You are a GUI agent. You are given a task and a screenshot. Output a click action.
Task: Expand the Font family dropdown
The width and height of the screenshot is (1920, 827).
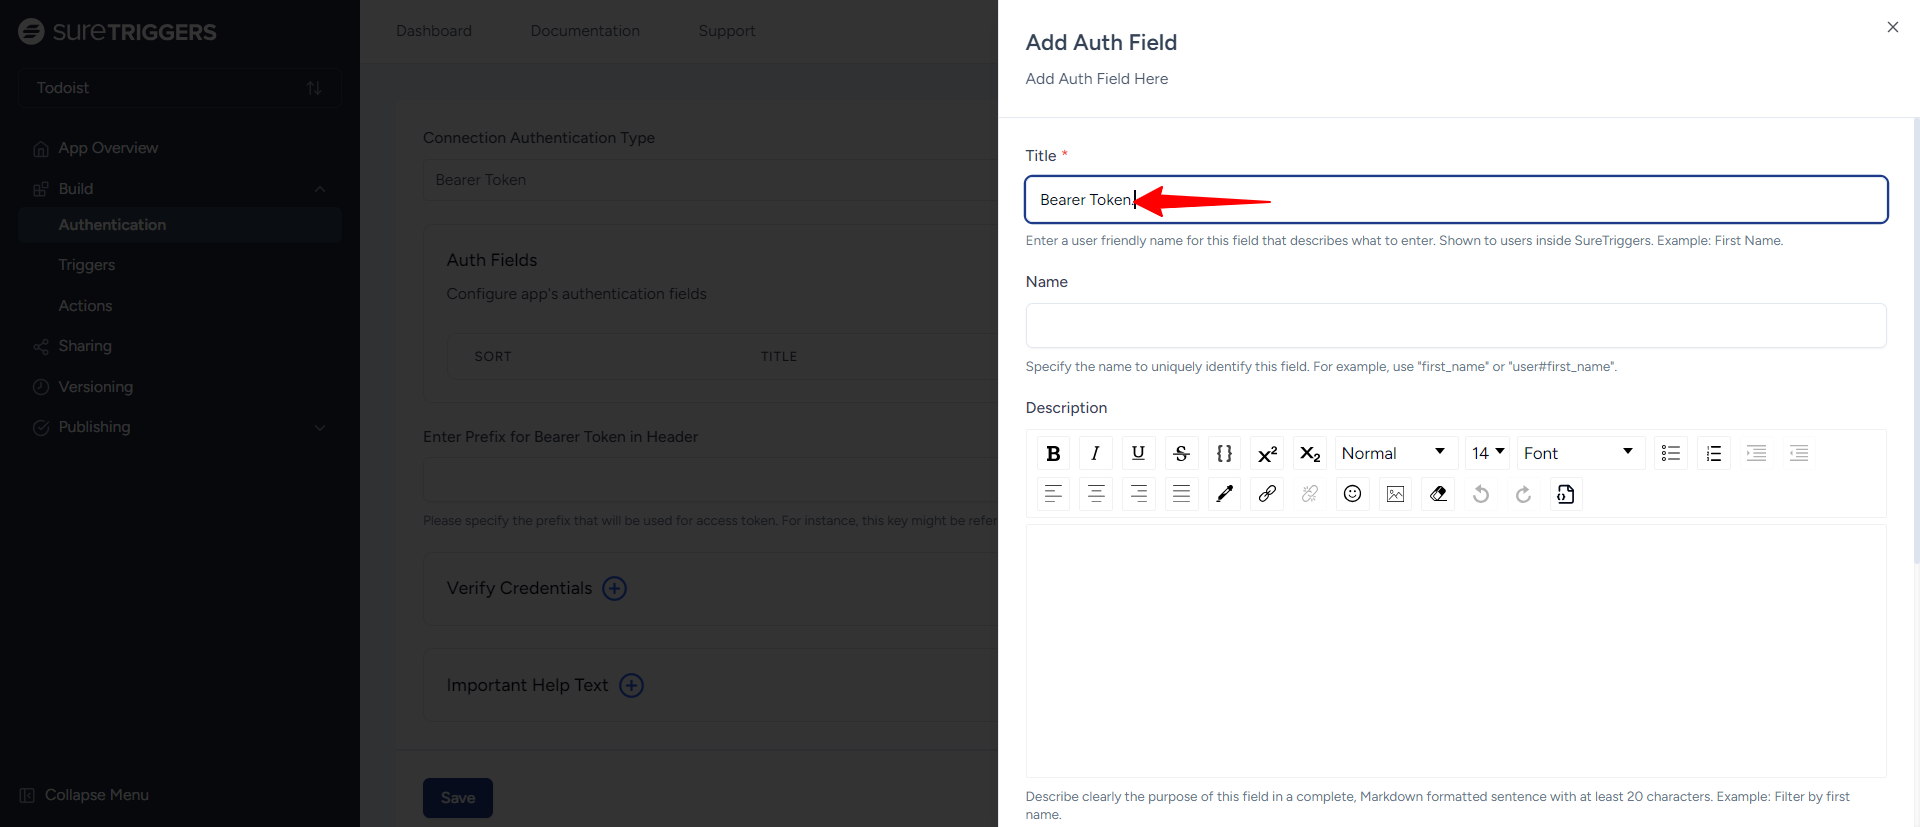[x=1579, y=453]
